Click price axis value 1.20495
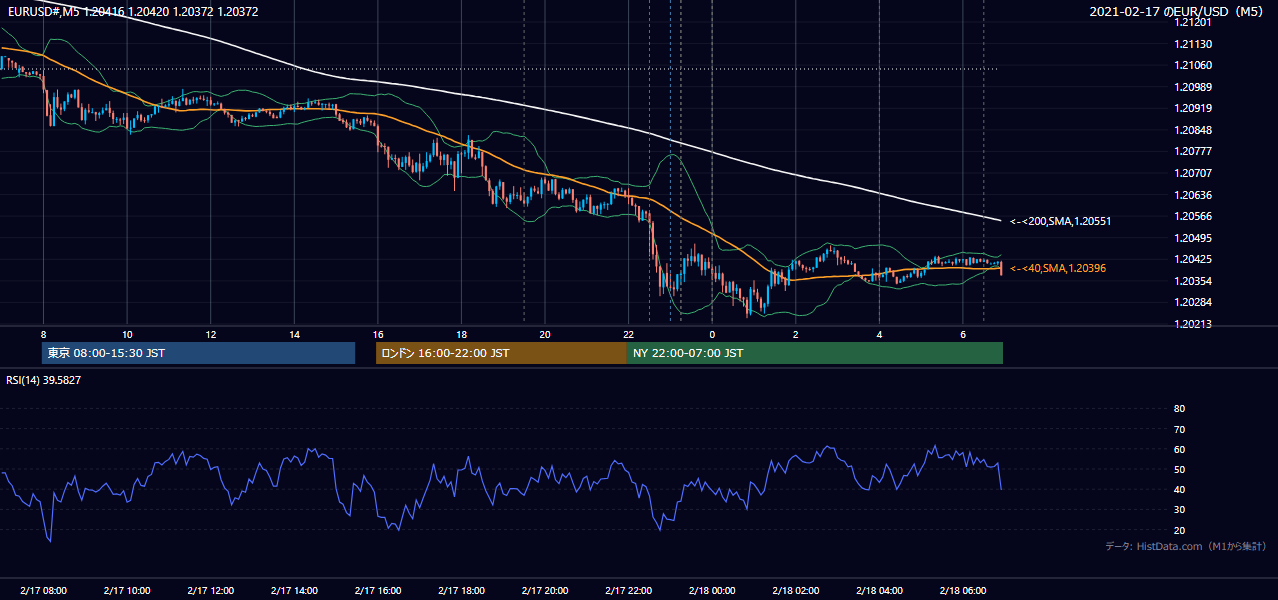 coord(1193,238)
